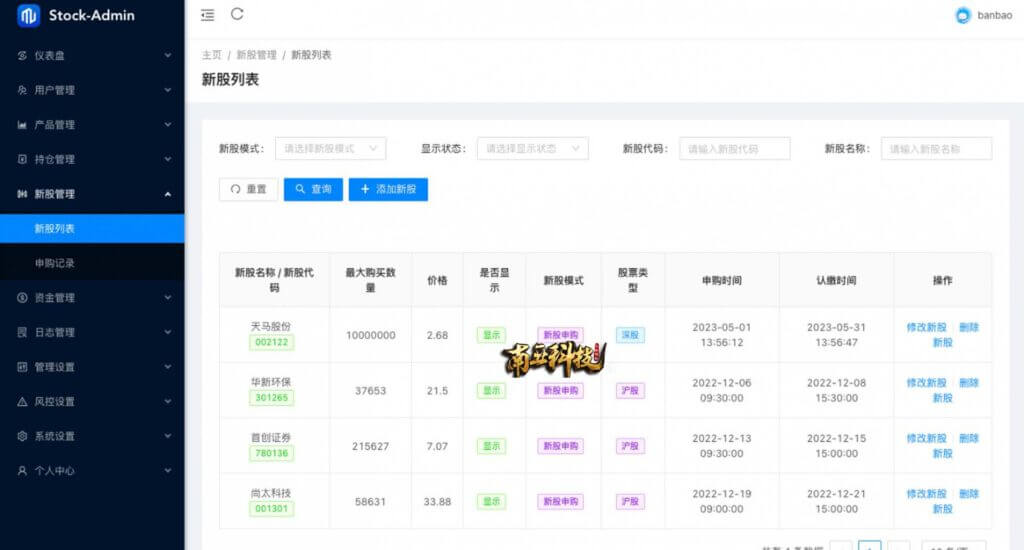Open the 显示状态 select dropdown
This screenshot has height=550, width=1024.
coord(532,149)
